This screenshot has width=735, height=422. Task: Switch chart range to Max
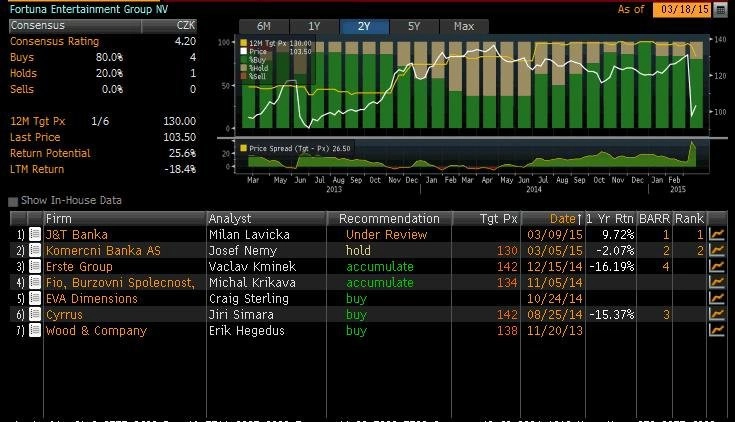pos(464,26)
